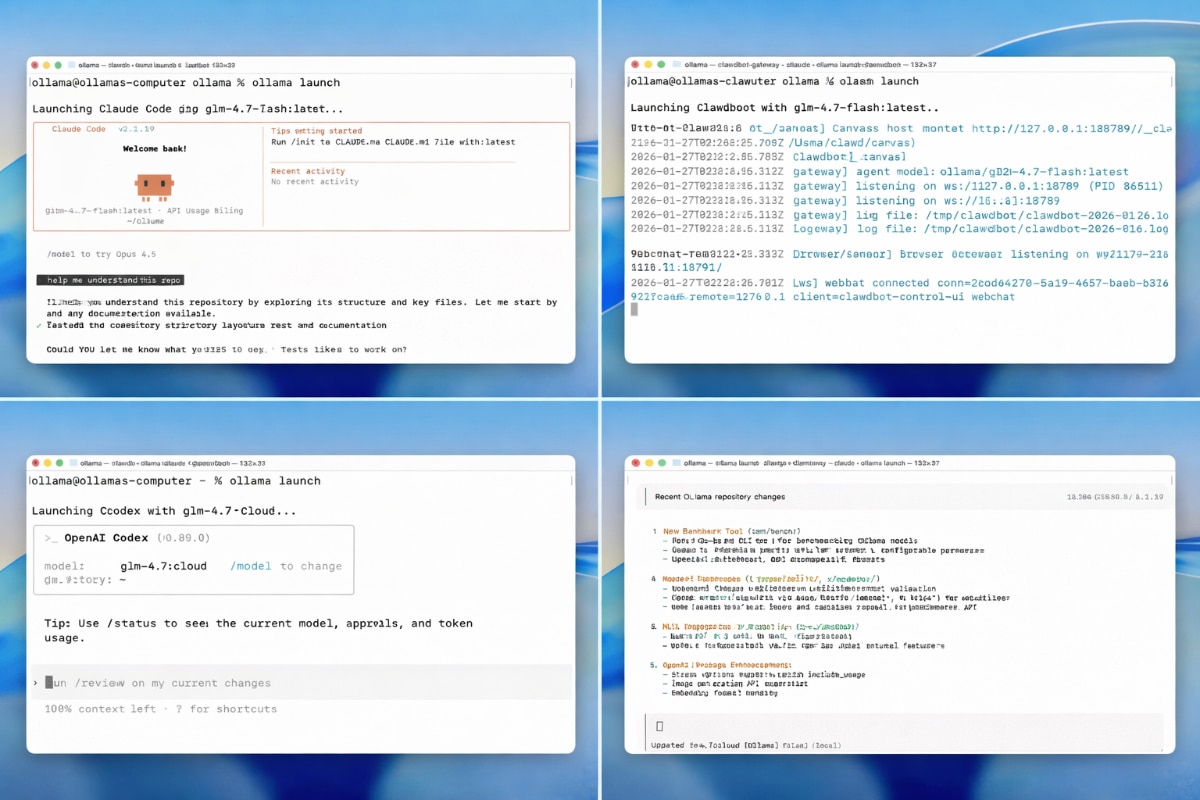The image size is (1200, 800).
Task: Zoom the repository changes terminal window
Action: (x=661, y=463)
